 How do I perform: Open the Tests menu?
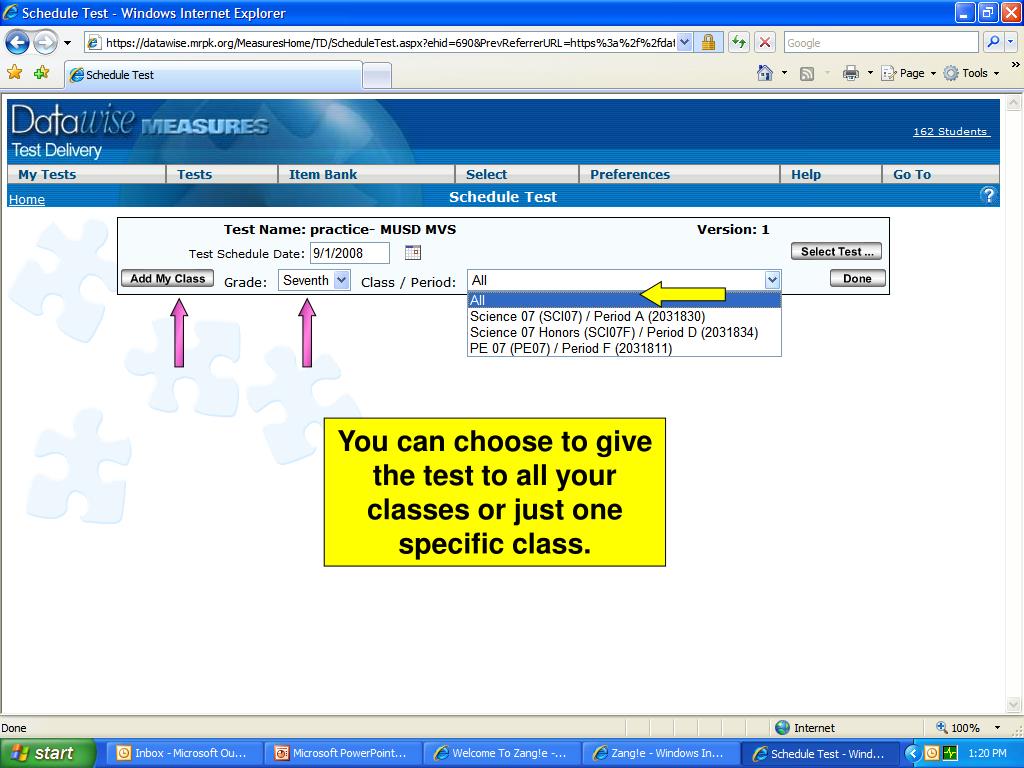pos(195,174)
